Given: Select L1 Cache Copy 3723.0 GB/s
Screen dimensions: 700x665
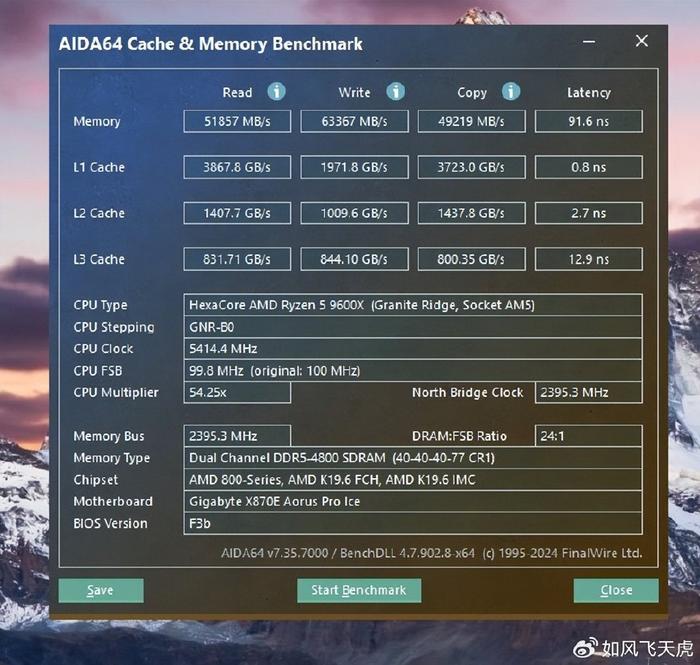Looking at the screenshot, I should coord(471,167).
